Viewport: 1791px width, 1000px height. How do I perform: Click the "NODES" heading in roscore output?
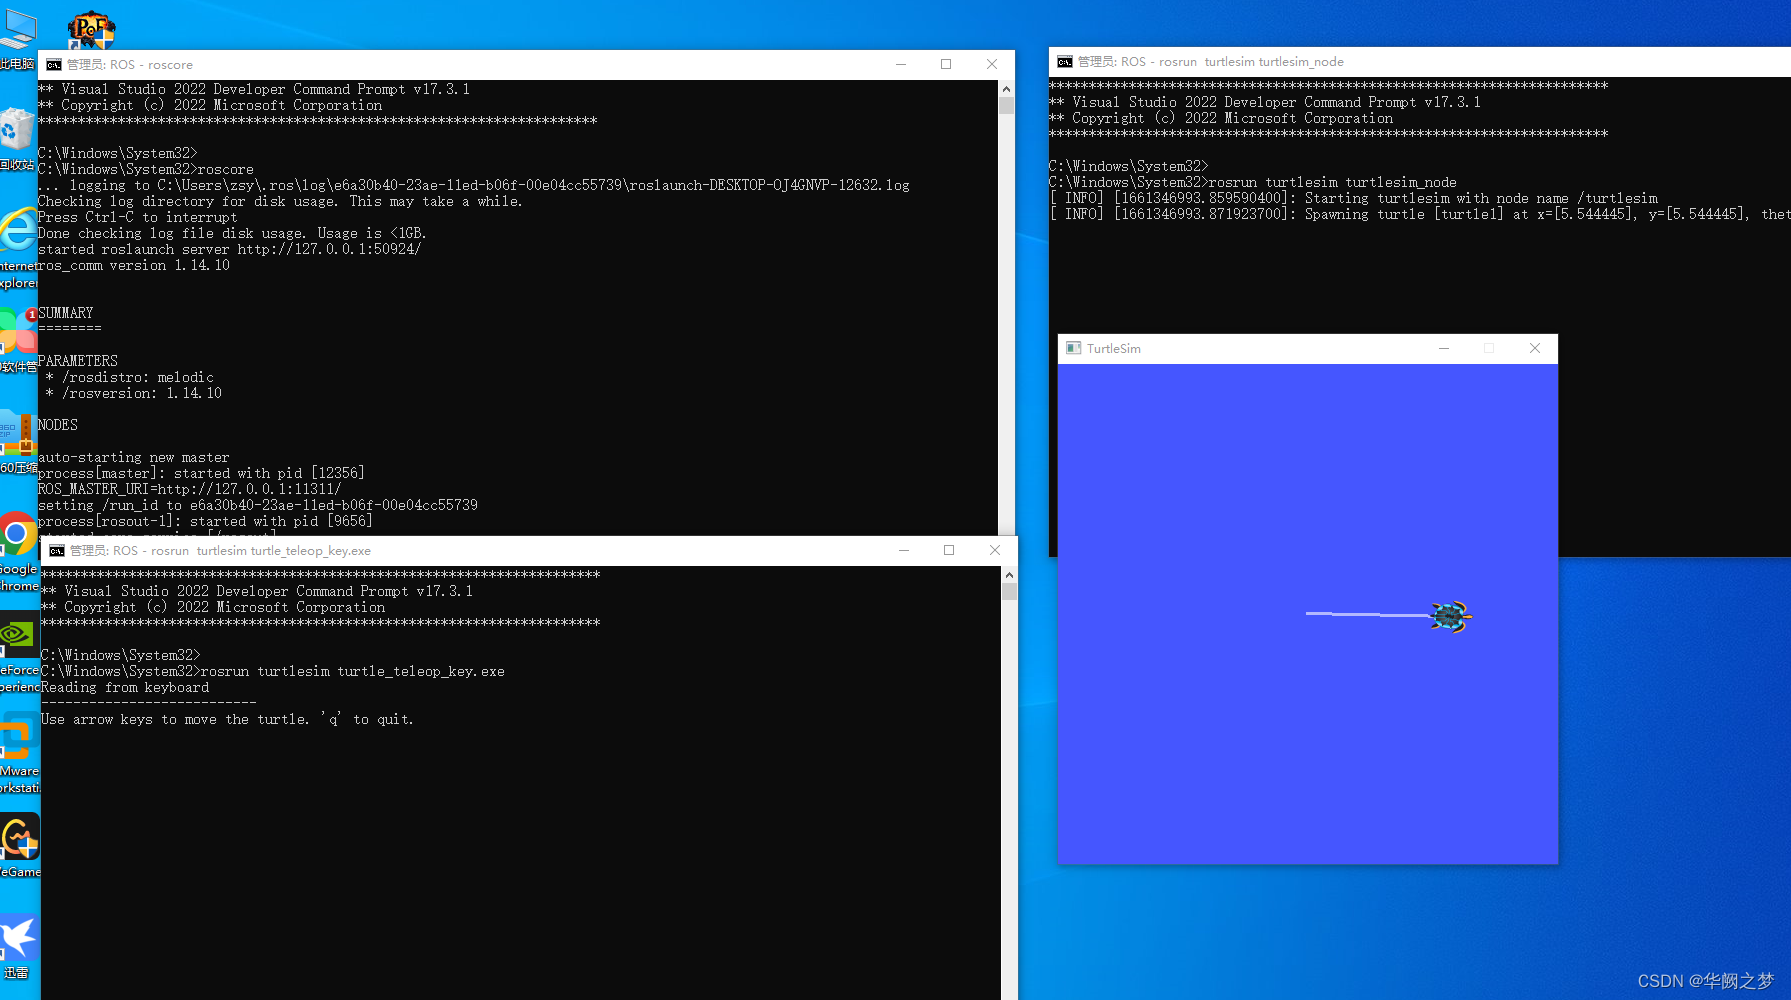click(58, 425)
